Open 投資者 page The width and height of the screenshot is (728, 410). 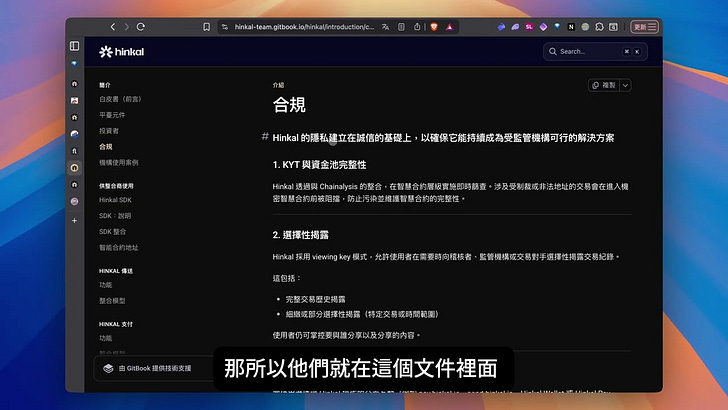(109, 130)
